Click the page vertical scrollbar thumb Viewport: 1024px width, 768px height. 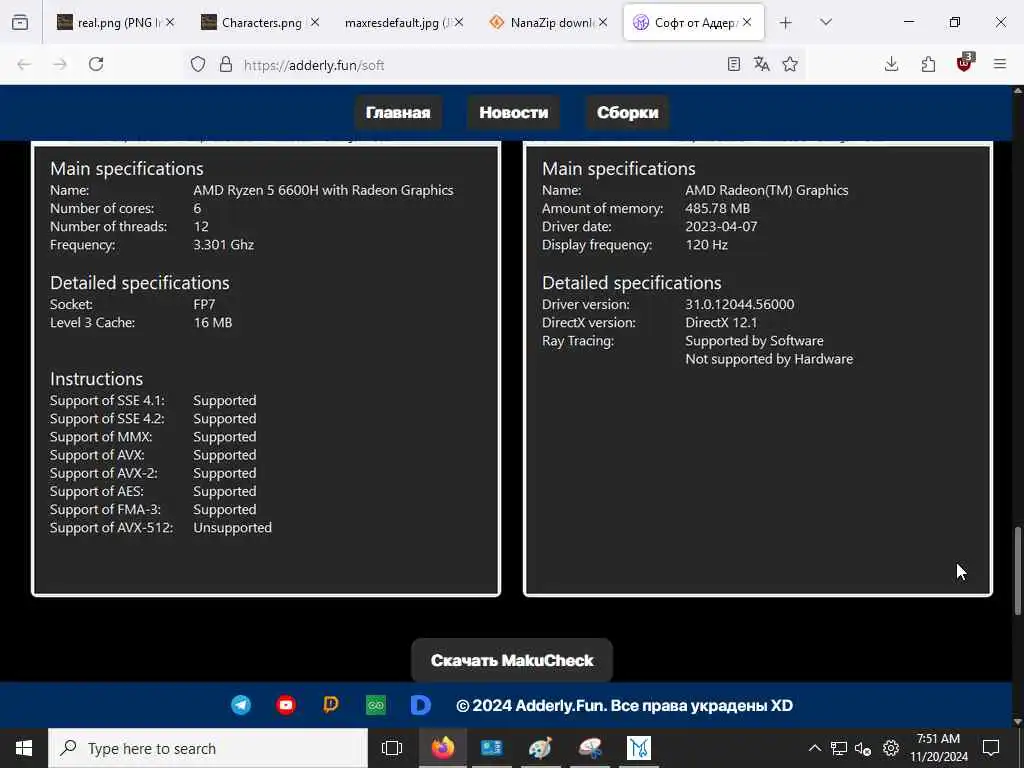(1017, 570)
